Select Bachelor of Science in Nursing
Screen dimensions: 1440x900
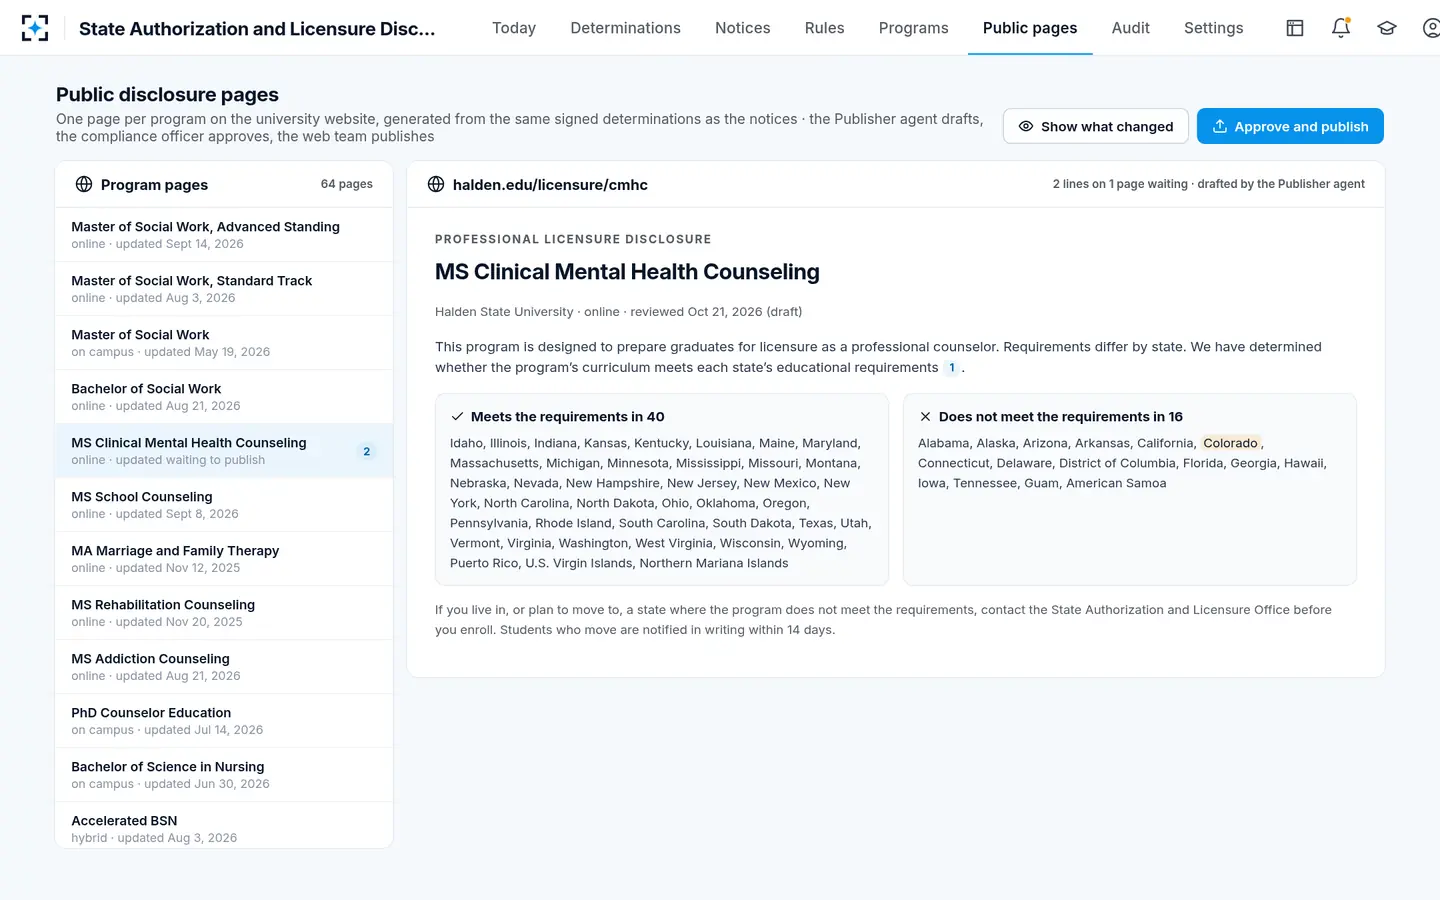tap(224, 775)
